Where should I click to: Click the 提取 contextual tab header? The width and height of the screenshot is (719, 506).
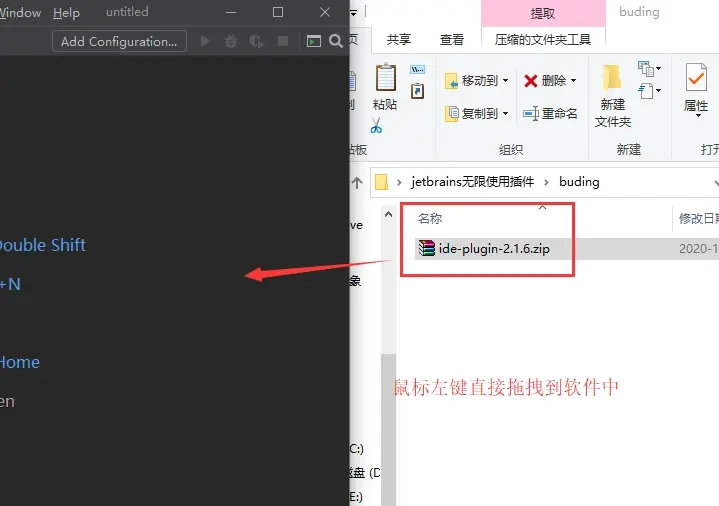(543, 13)
